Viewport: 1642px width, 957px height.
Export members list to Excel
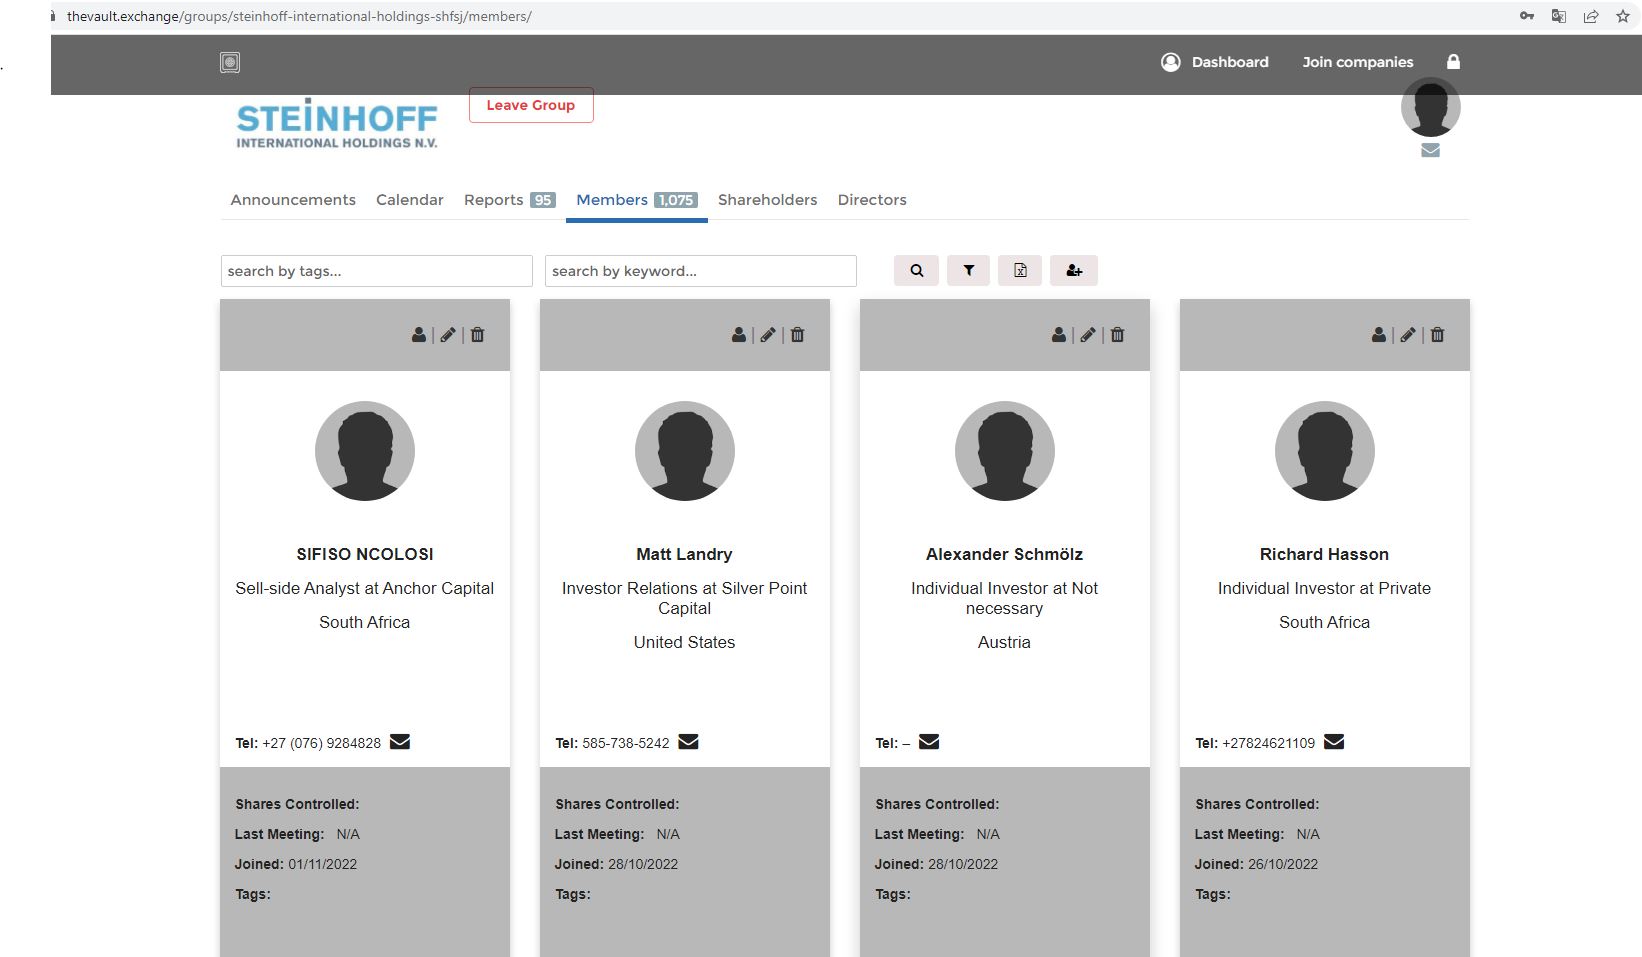tap(1020, 270)
